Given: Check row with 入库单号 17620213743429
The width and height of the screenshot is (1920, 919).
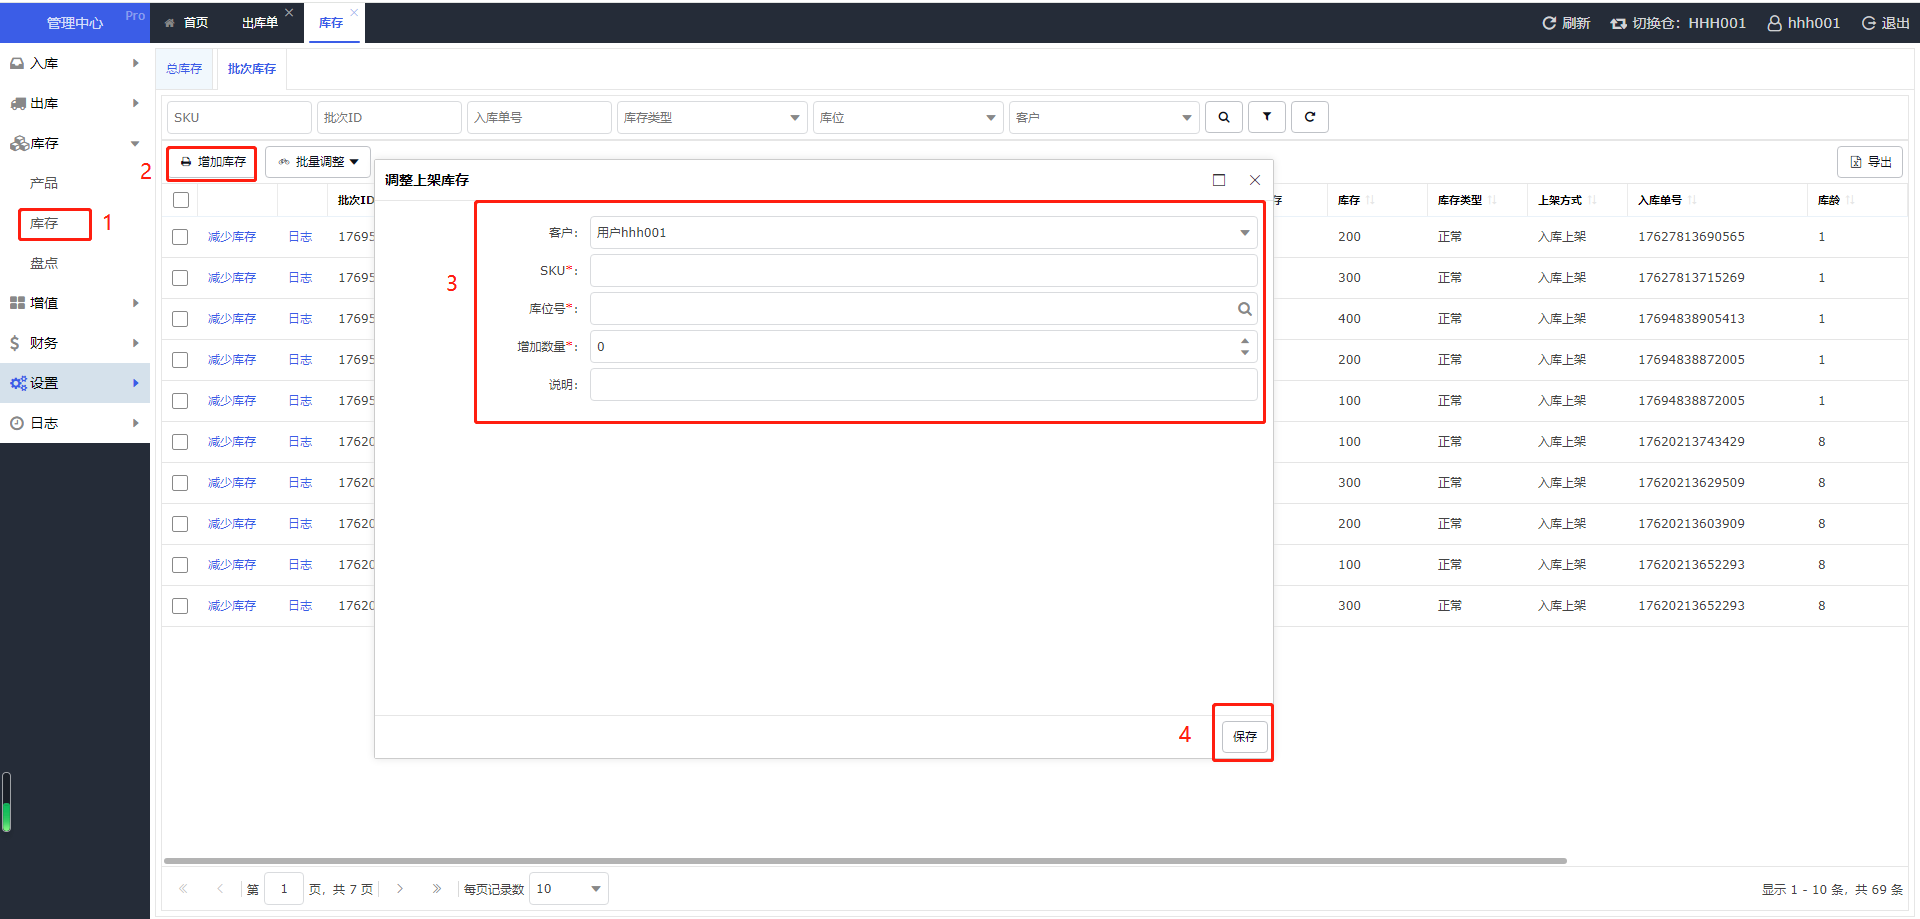Looking at the screenshot, I should [180, 442].
